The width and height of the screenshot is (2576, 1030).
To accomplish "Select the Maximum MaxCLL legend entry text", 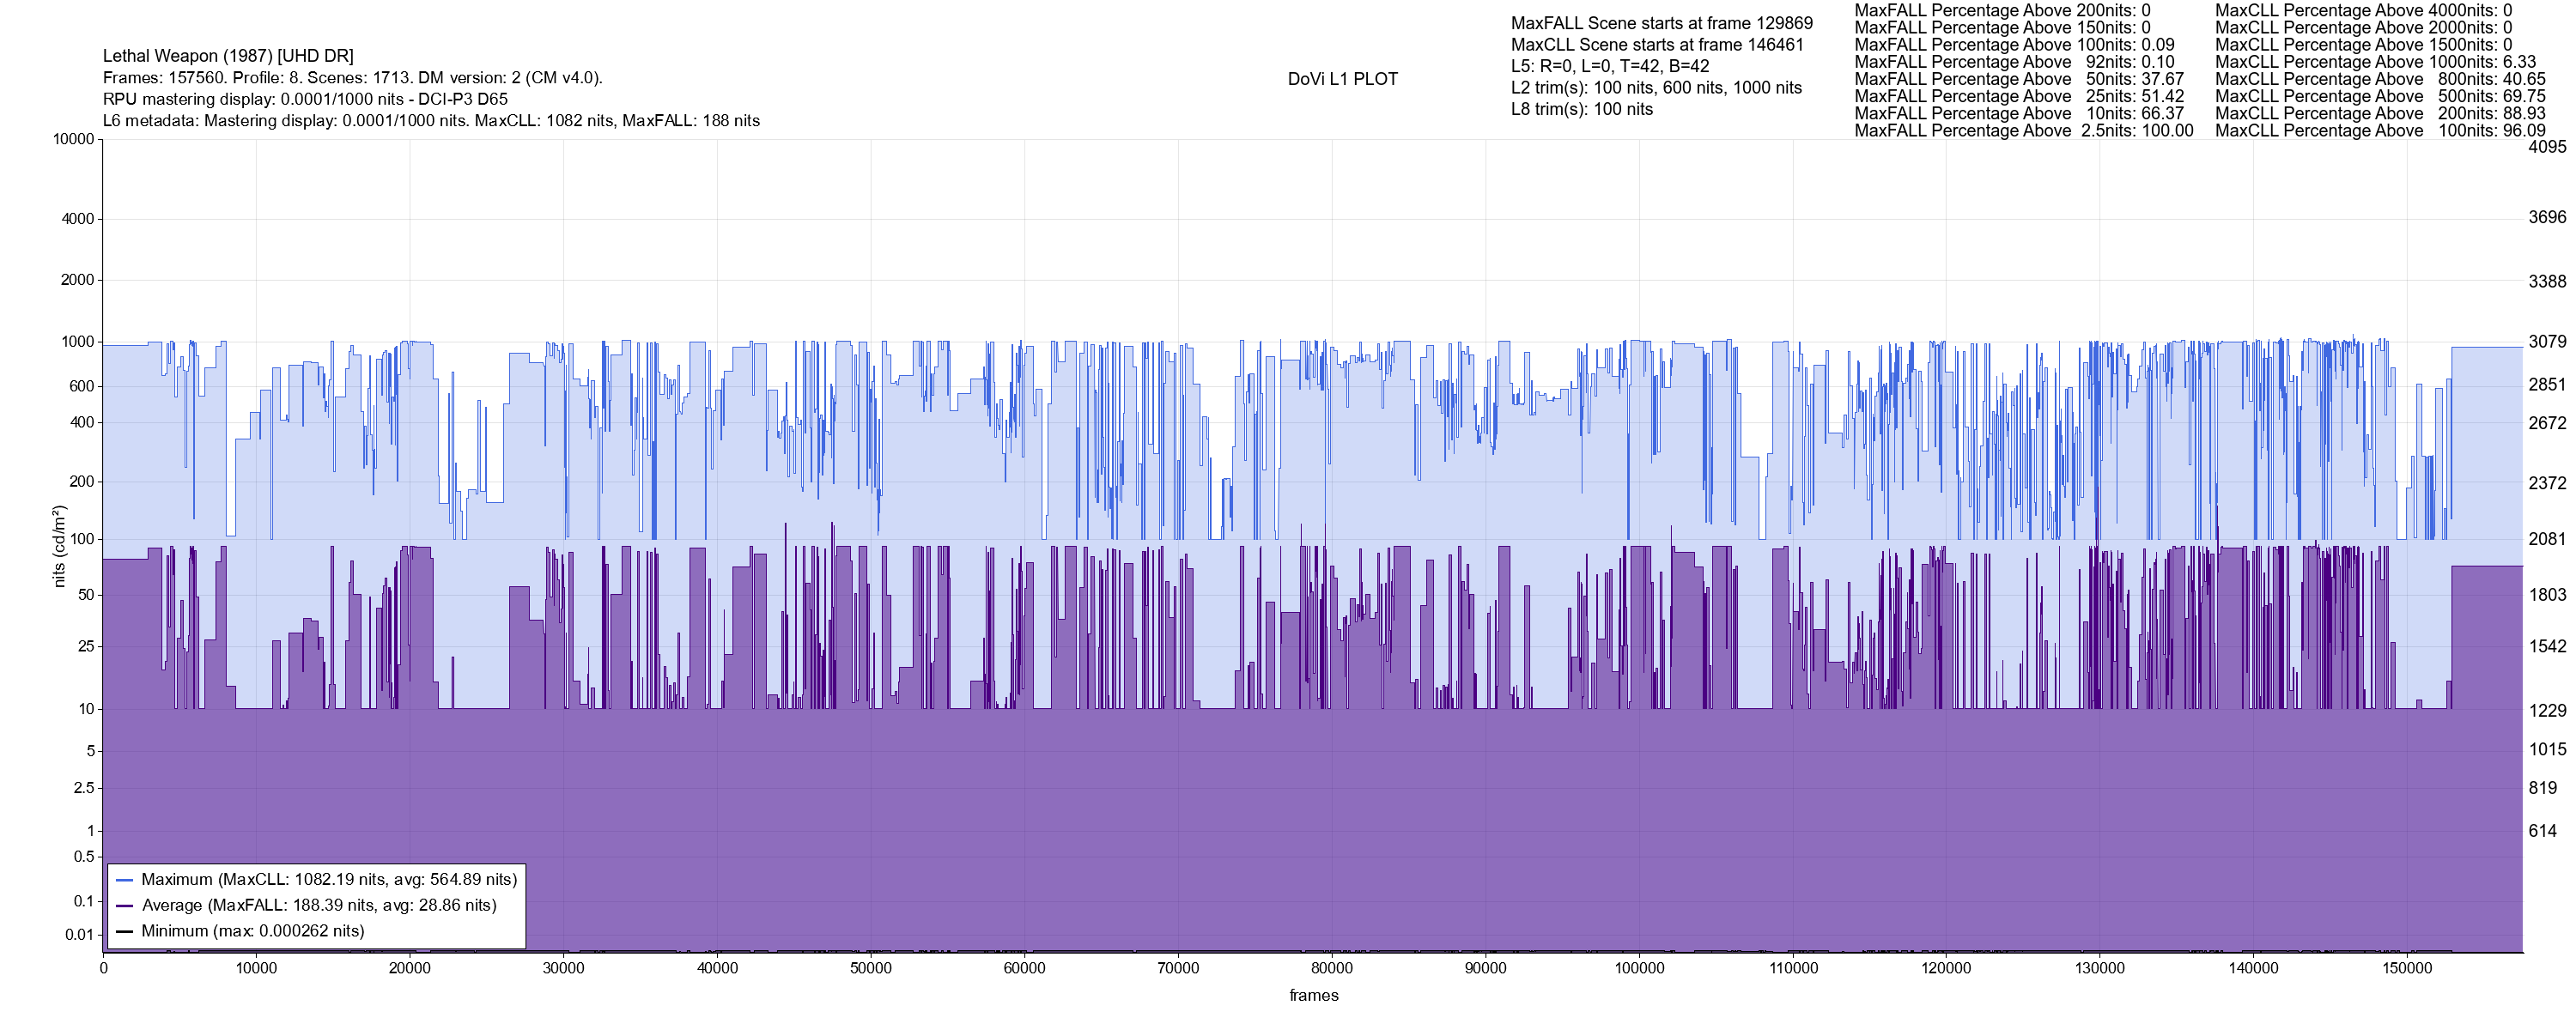I will click(x=329, y=880).
